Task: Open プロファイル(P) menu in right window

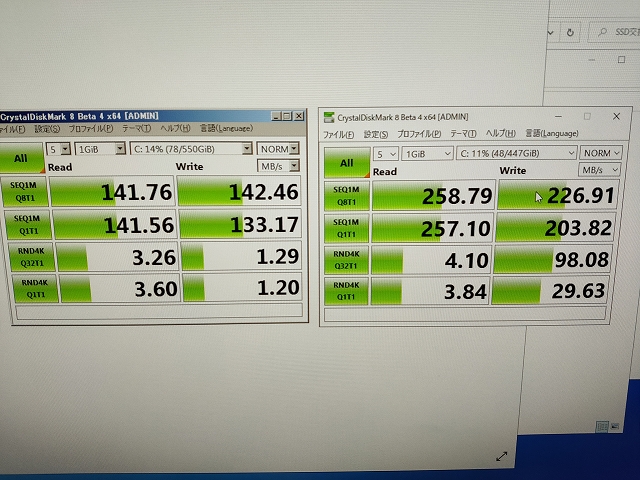Action: point(419,133)
